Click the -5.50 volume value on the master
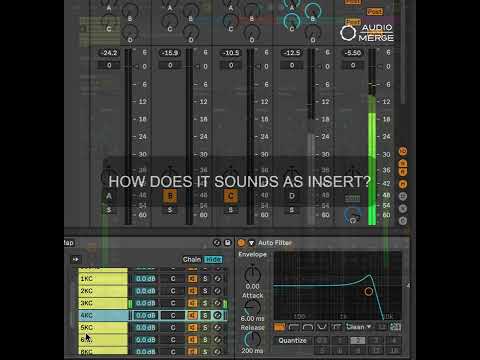 (353, 53)
